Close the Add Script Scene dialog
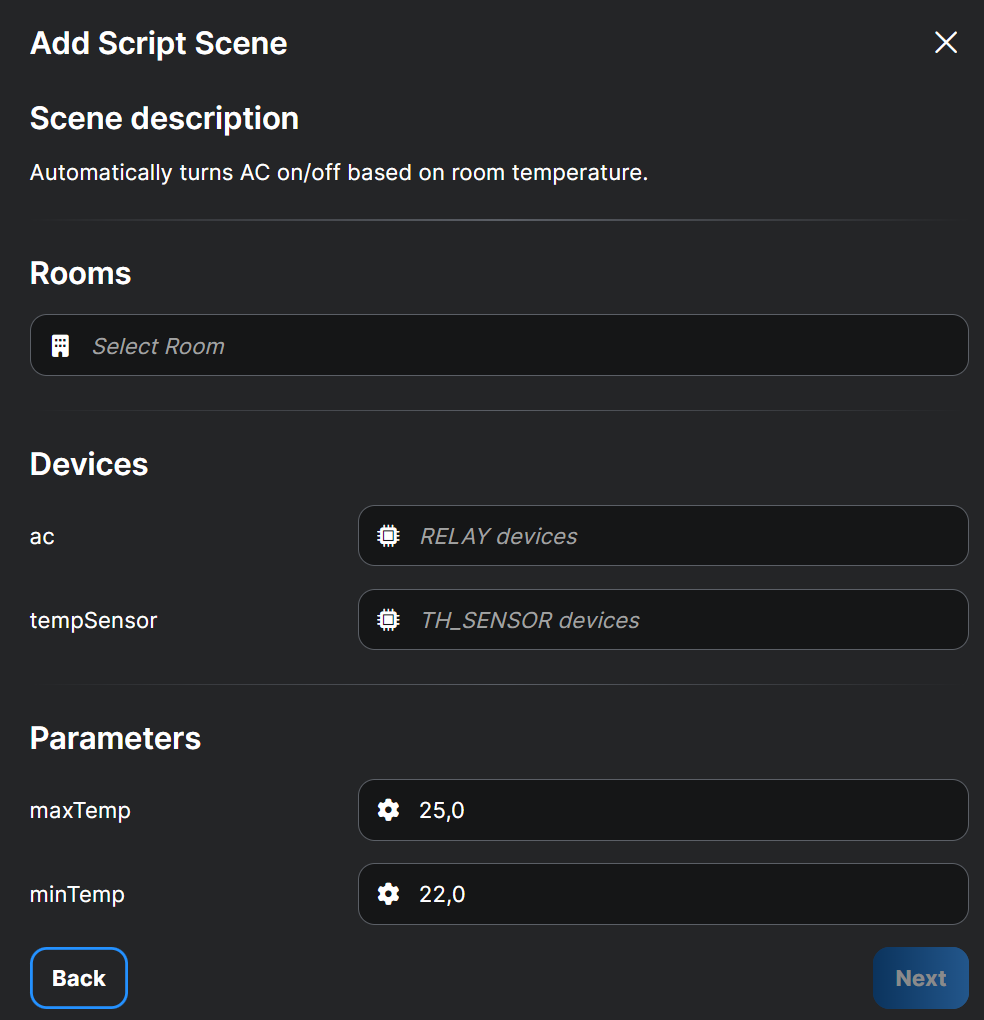The height and width of the screenshot is (1020, 984). pos(945,42)
